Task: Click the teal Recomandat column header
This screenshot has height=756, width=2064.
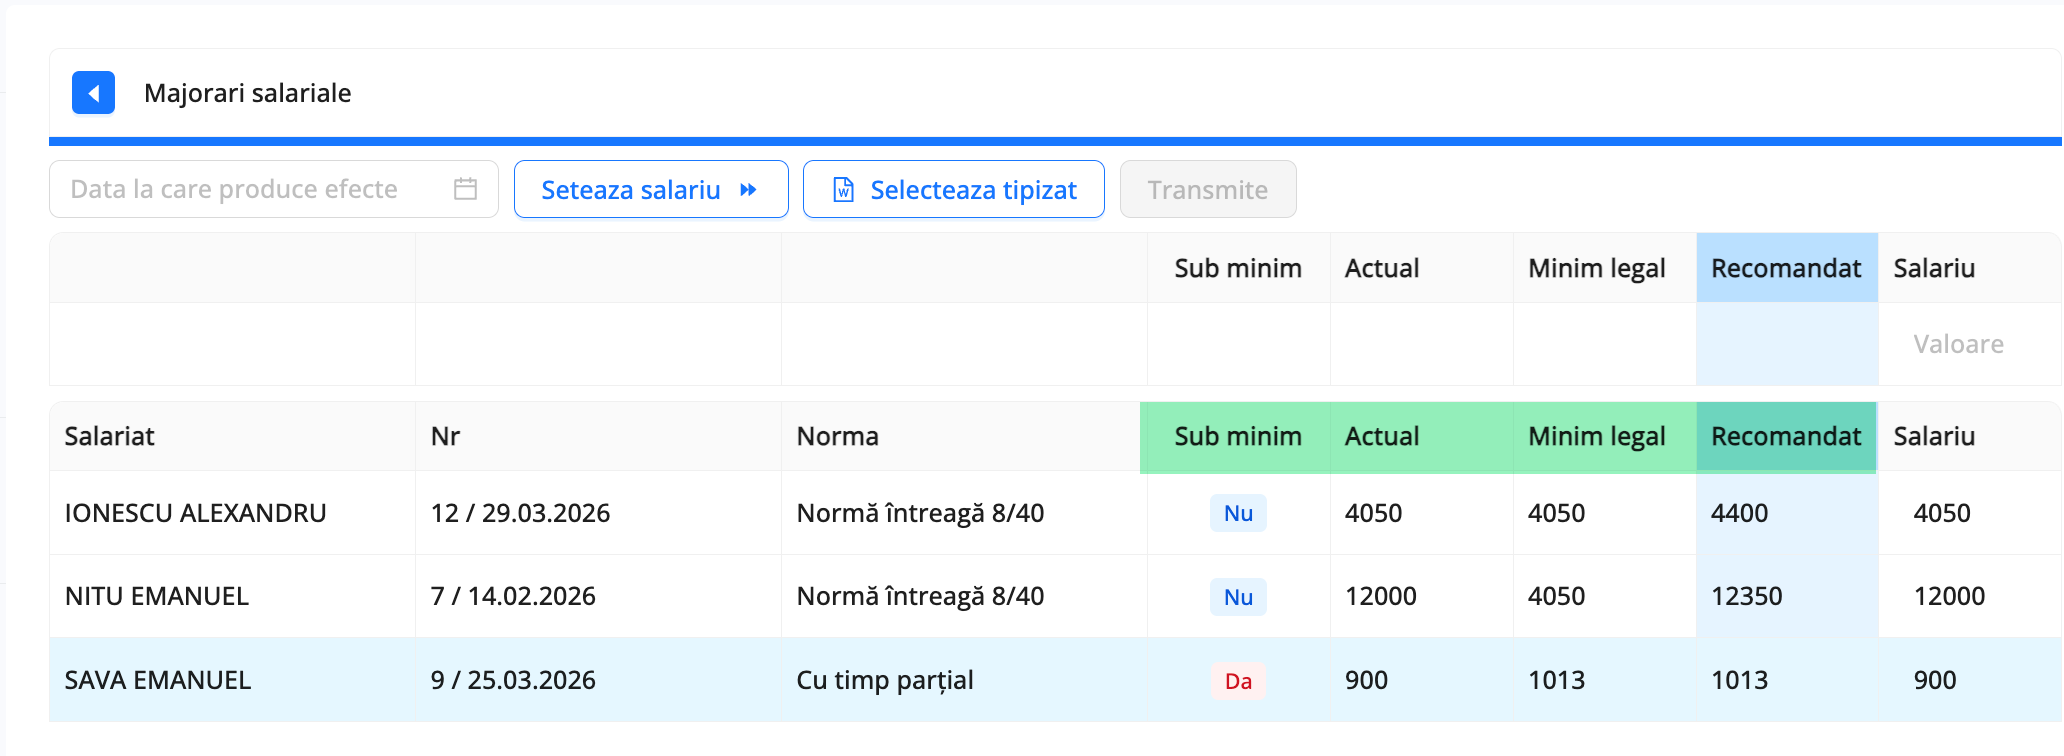Action: pyautogui.click(x=1786, y=436)
